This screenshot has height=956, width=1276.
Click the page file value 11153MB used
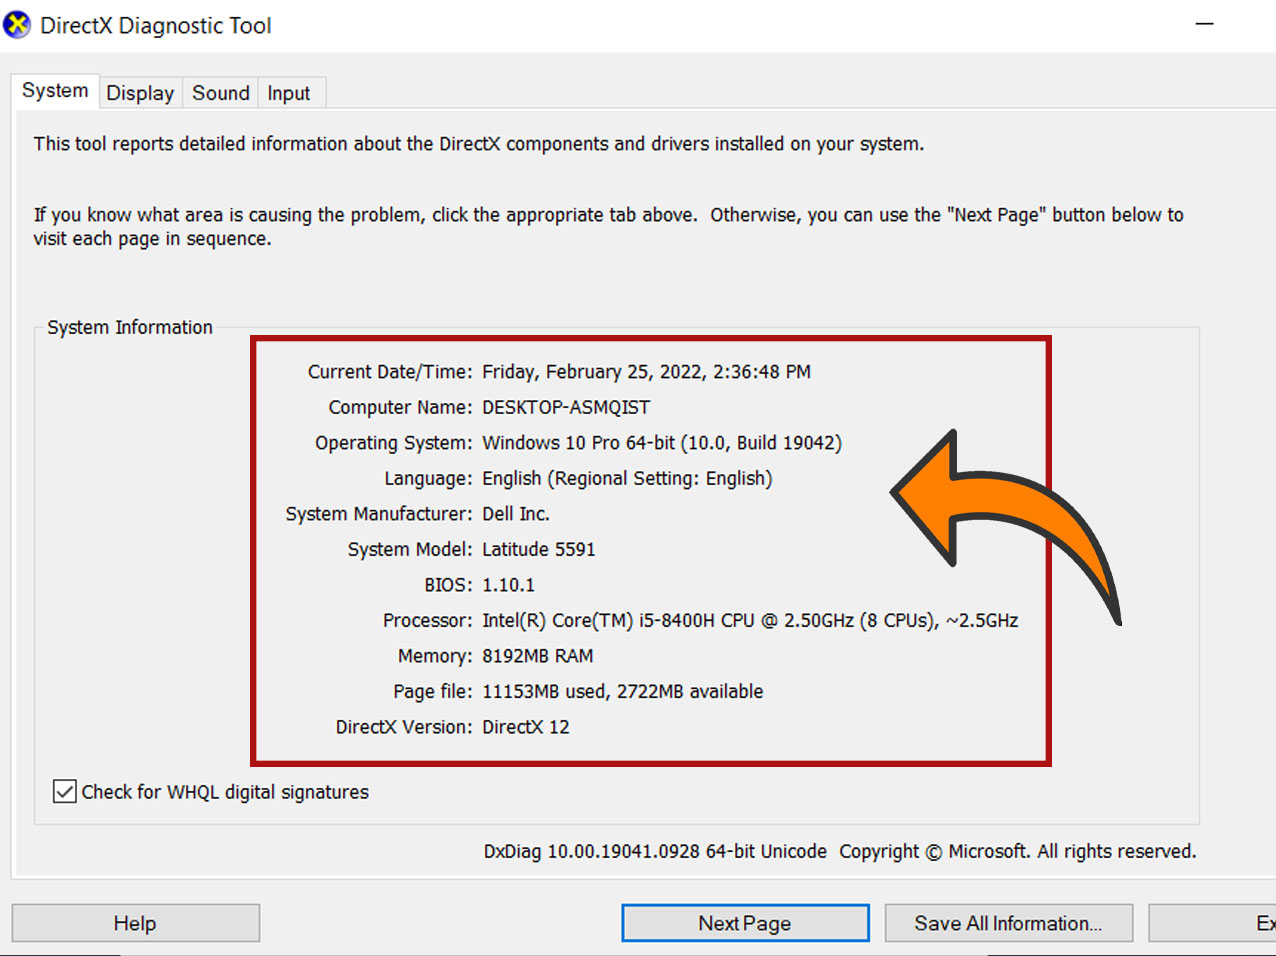click(623, 692)
